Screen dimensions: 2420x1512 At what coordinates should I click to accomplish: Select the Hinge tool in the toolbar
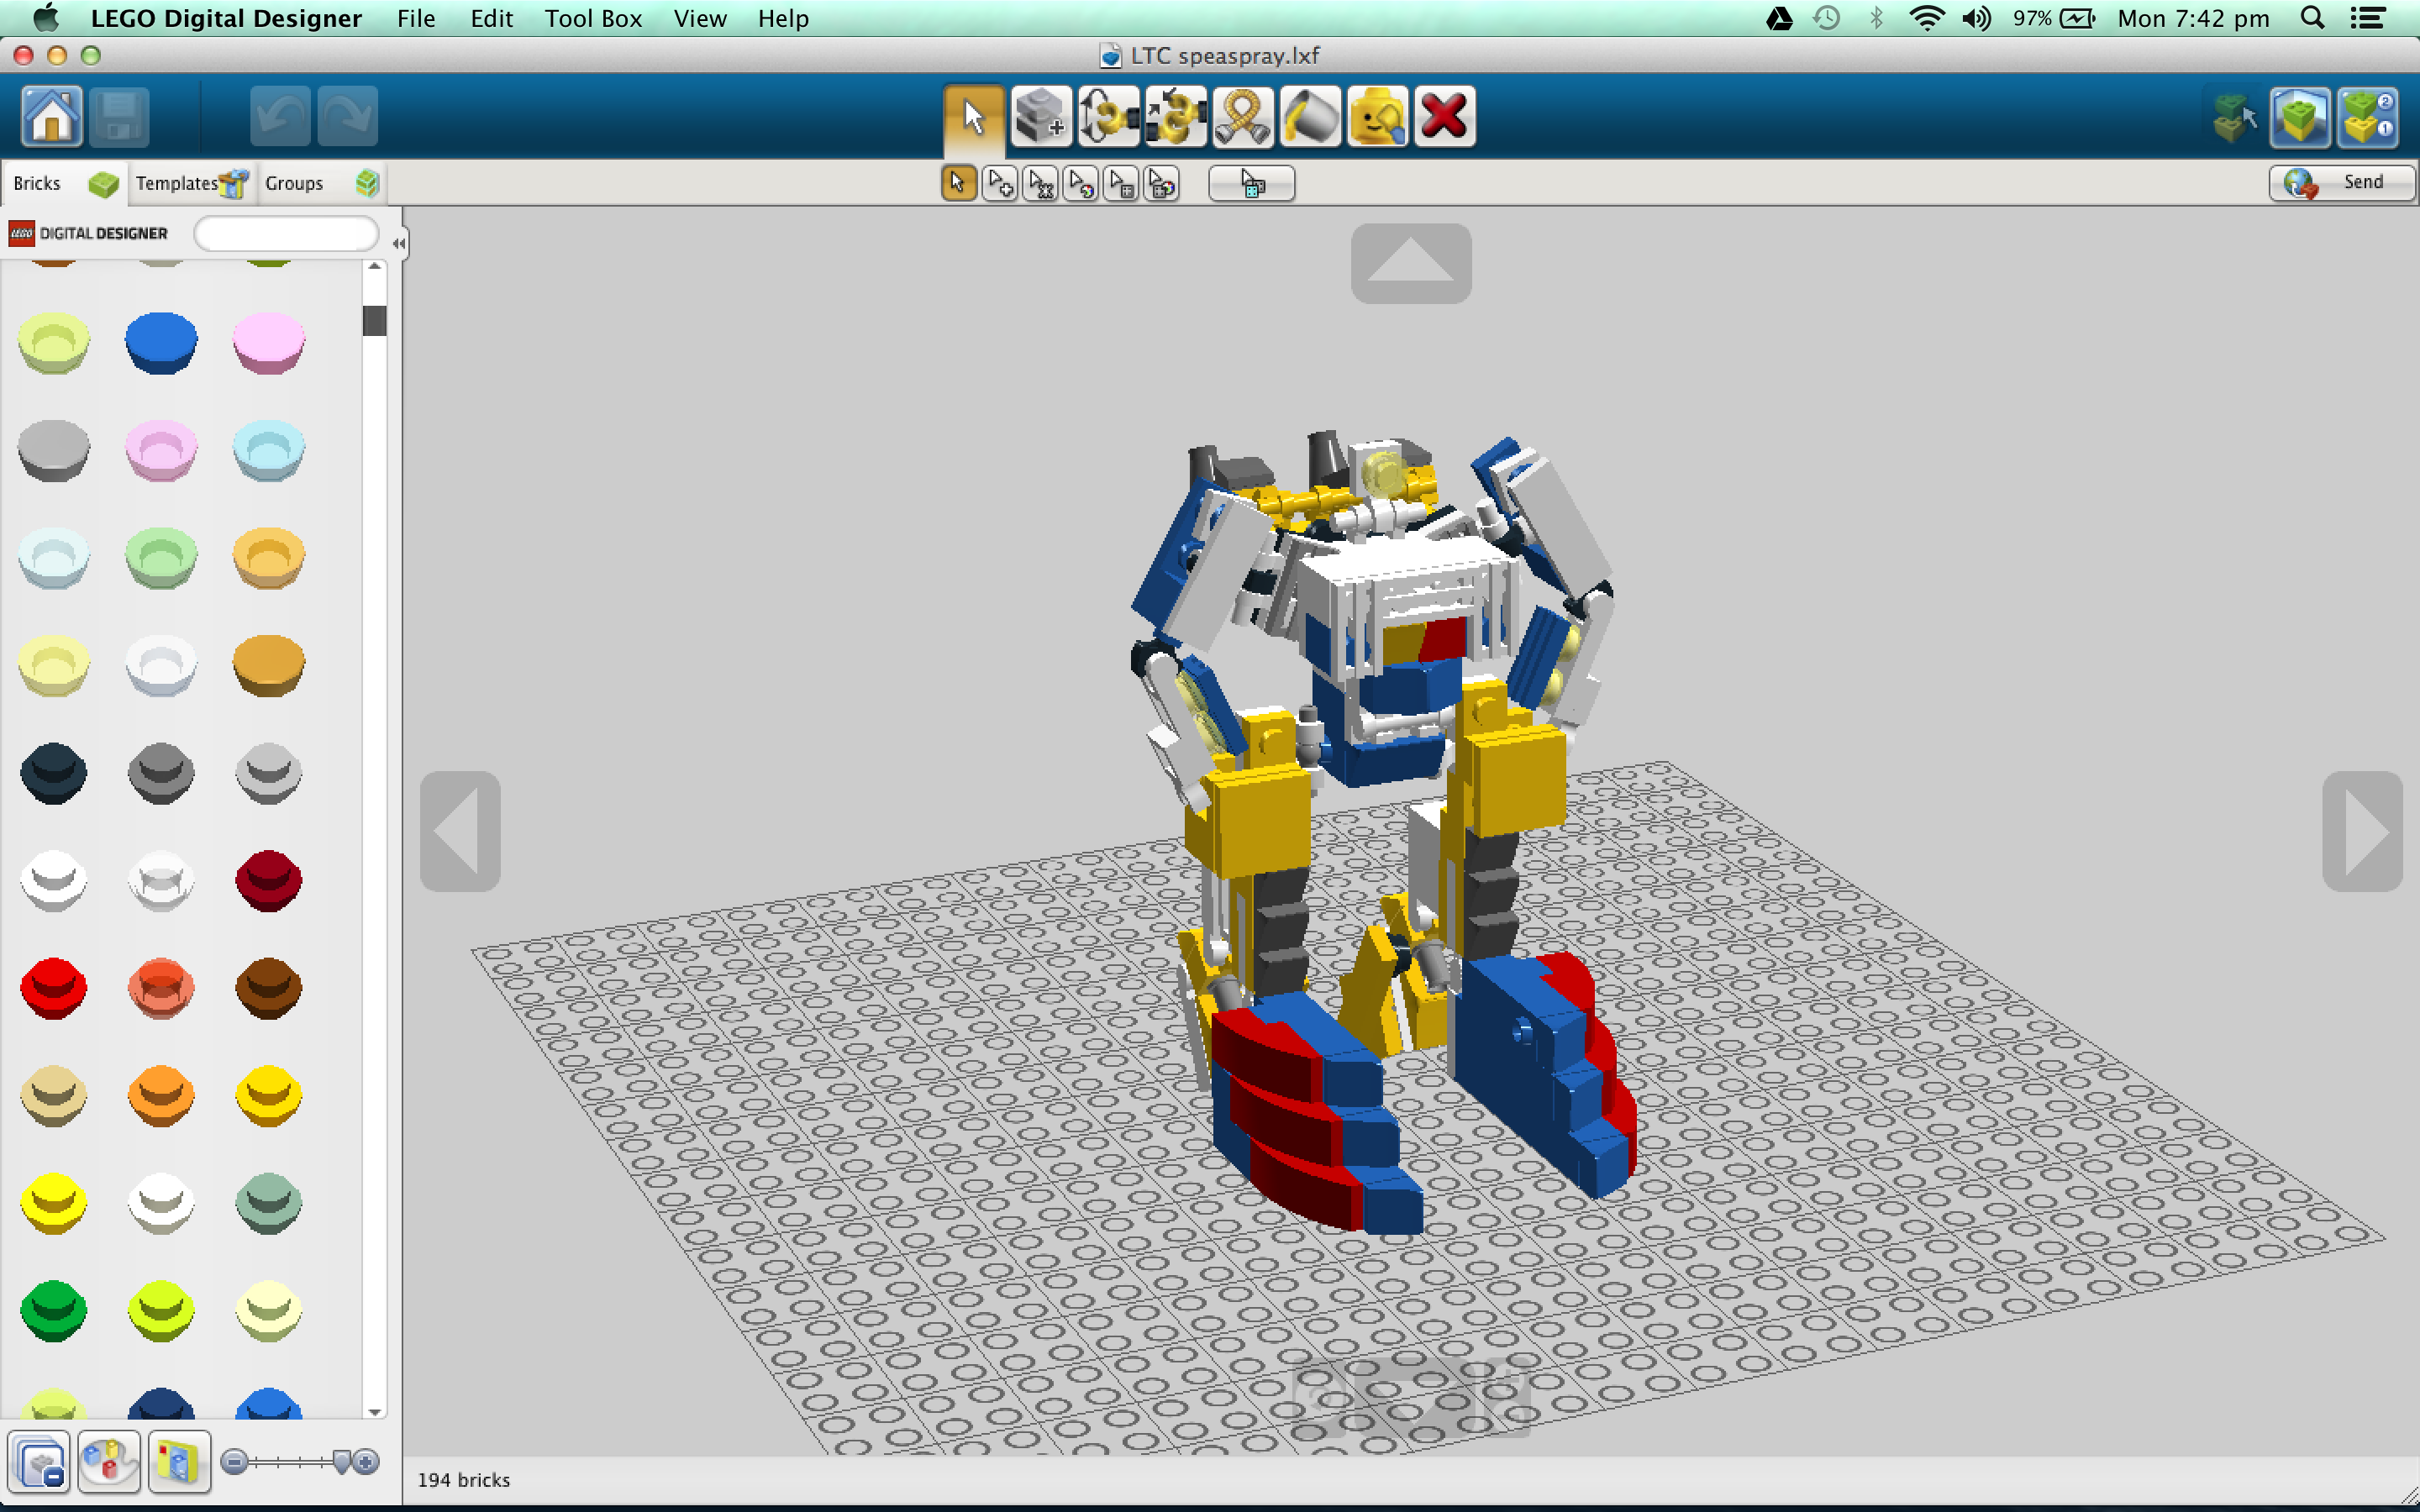(1108, 115)
